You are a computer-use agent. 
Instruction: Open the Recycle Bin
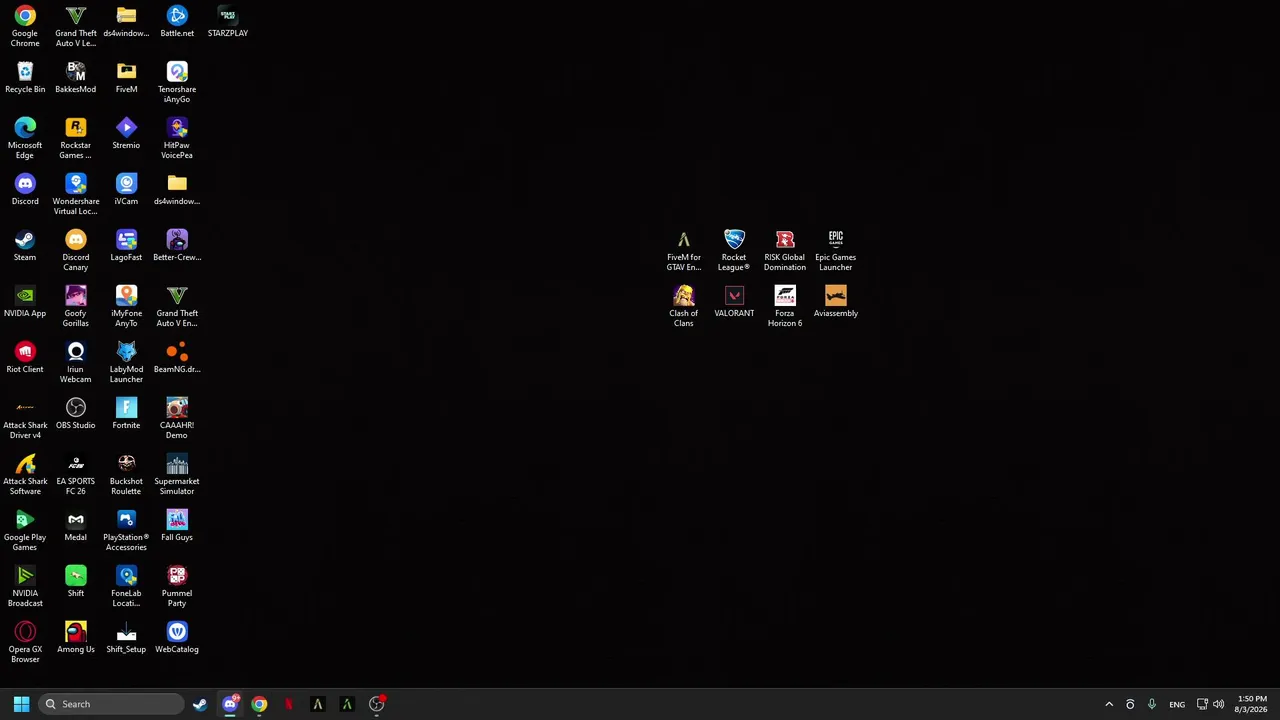pos(25,78)
